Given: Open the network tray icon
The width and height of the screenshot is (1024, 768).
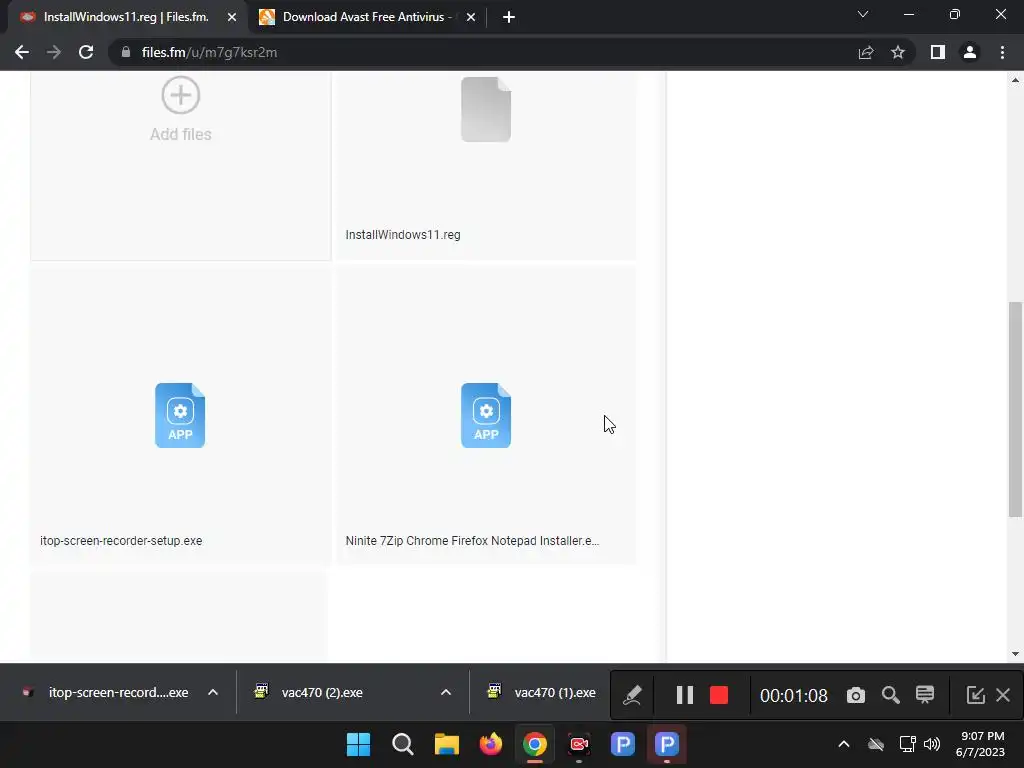Looking at the screenshot, I should click(x=907, y=744).
